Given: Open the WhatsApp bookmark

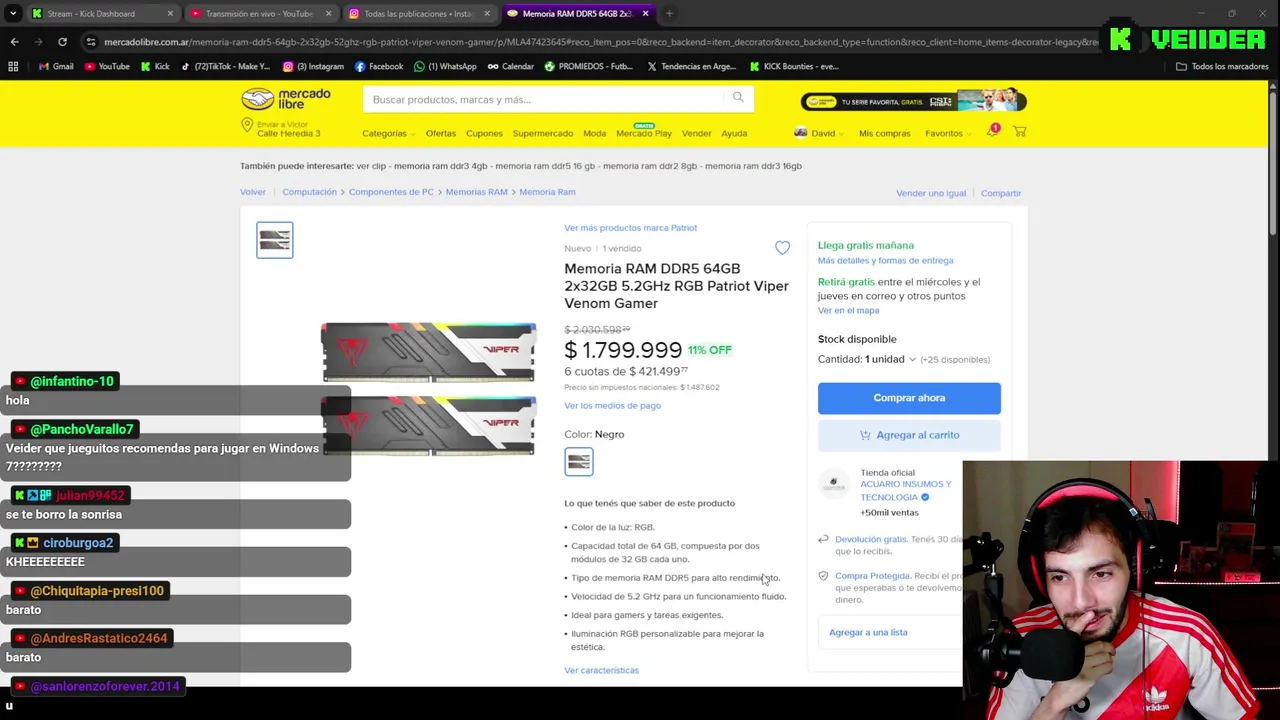Looking at the screenshot, I should pos(445,66).
